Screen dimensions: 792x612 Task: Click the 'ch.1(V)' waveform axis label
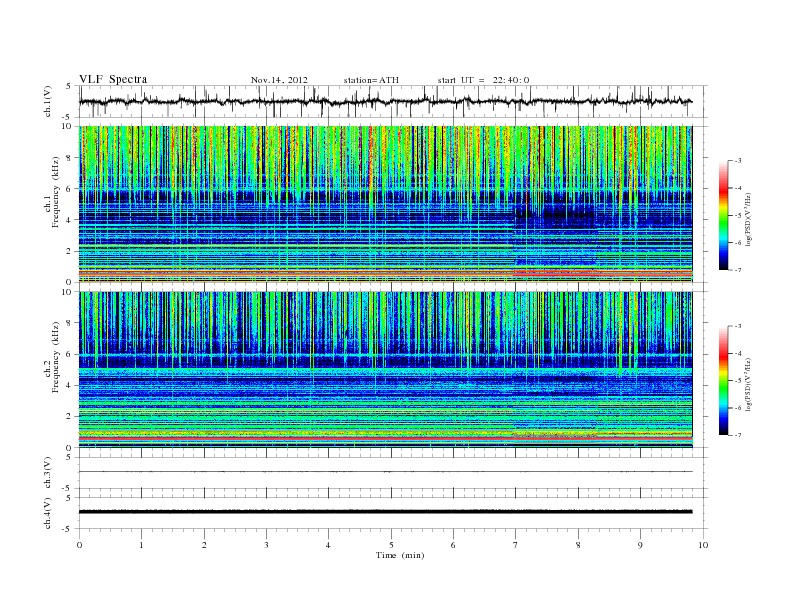point(48,101)
